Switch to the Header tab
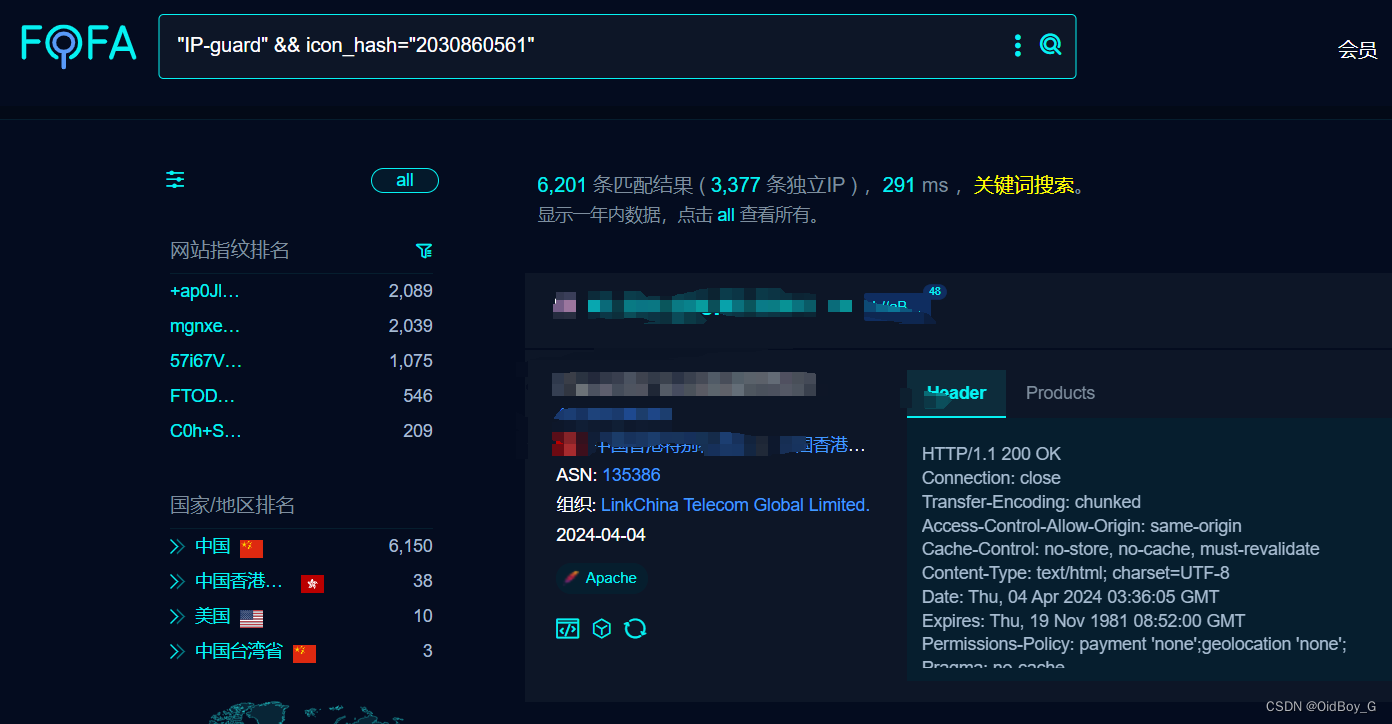Screen dimensions: 1392x724 tap(956, 393)
